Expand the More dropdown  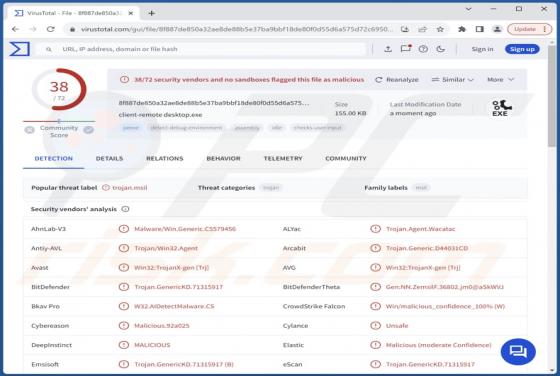coord(500,80)
